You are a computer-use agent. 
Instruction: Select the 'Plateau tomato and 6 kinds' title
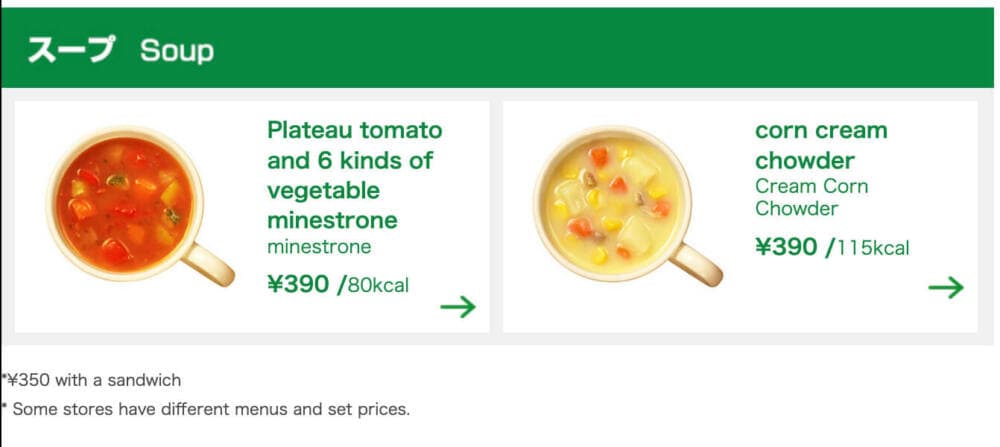tap(355, 175)
